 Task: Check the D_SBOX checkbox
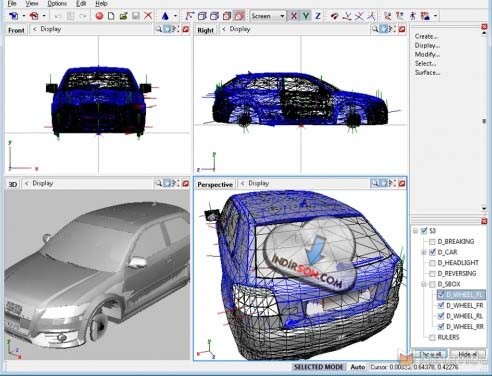[x=432, y=284]
